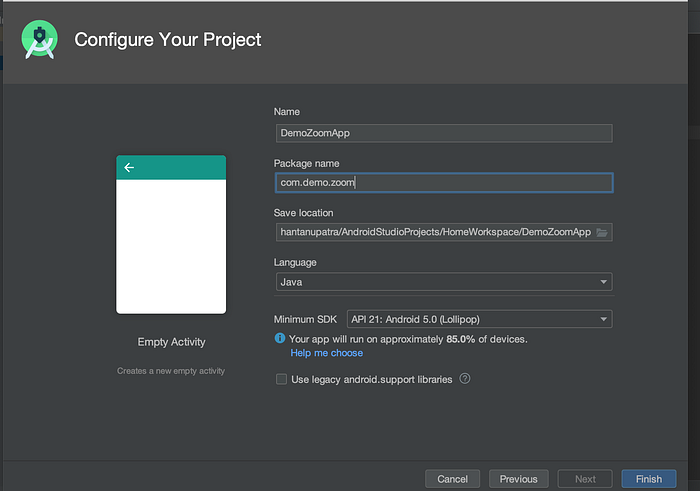
Task: Click the Finish button
Action: tap(648, 479)
